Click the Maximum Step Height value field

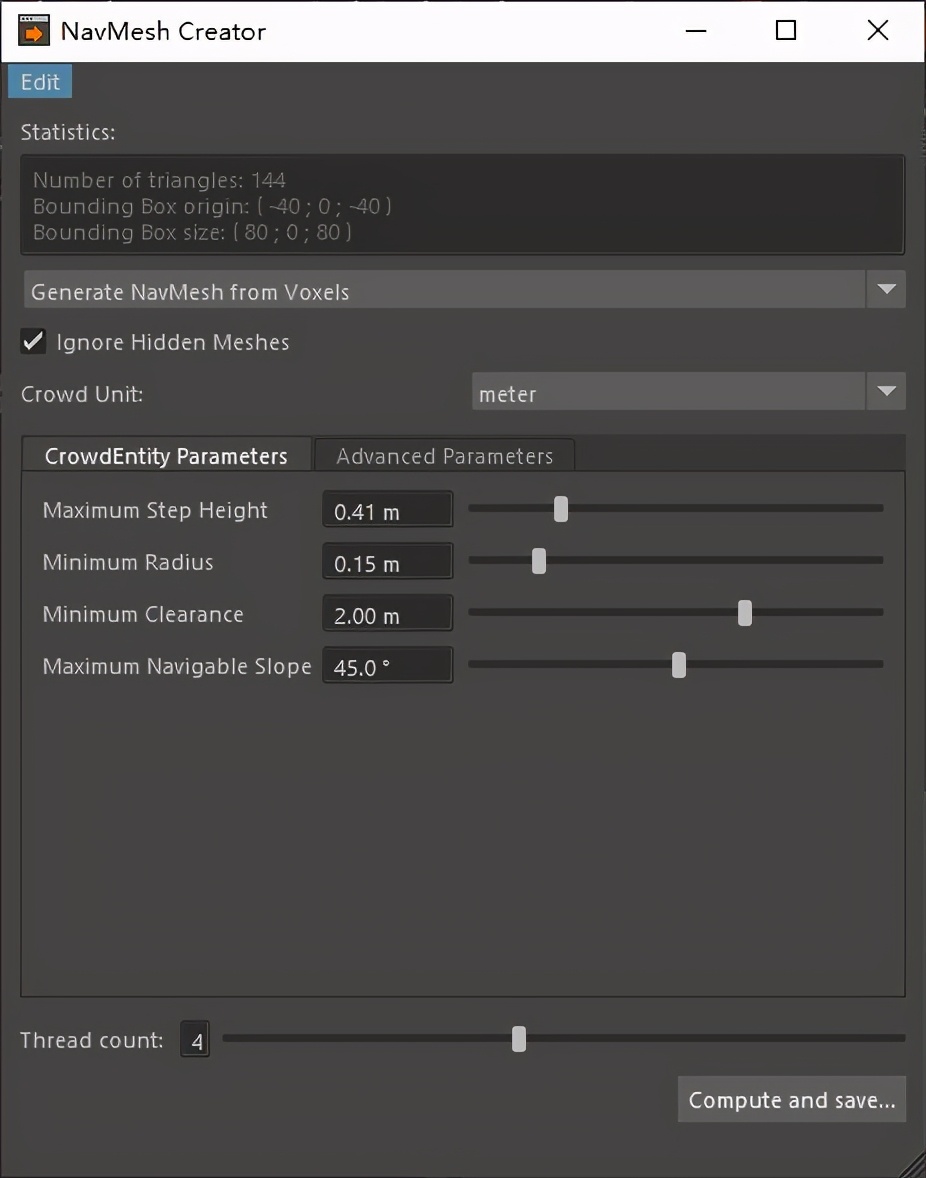click(x=387, y=511)
